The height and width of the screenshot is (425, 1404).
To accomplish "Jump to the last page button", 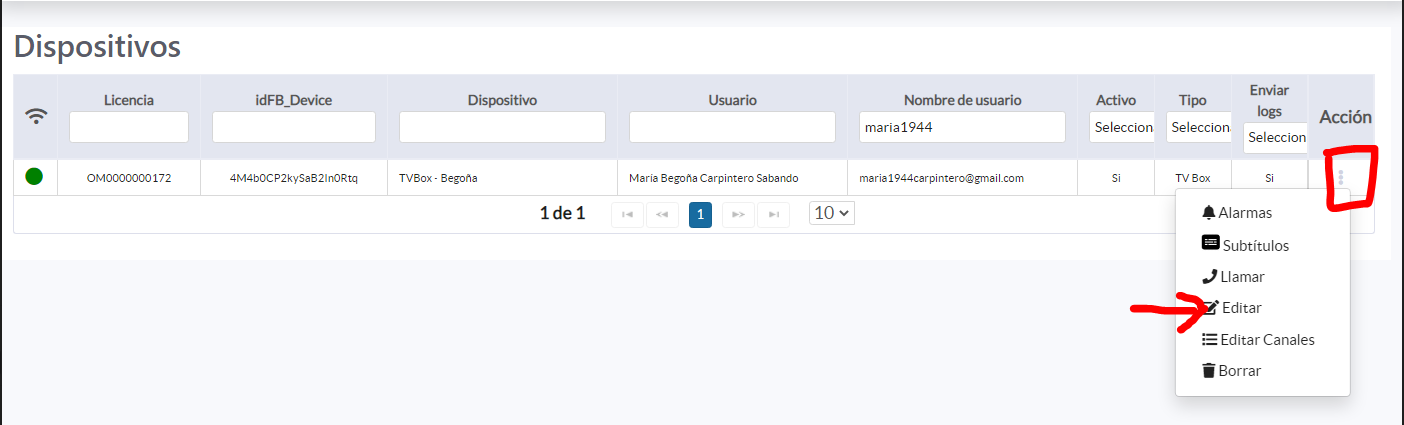I will (773, 214).
